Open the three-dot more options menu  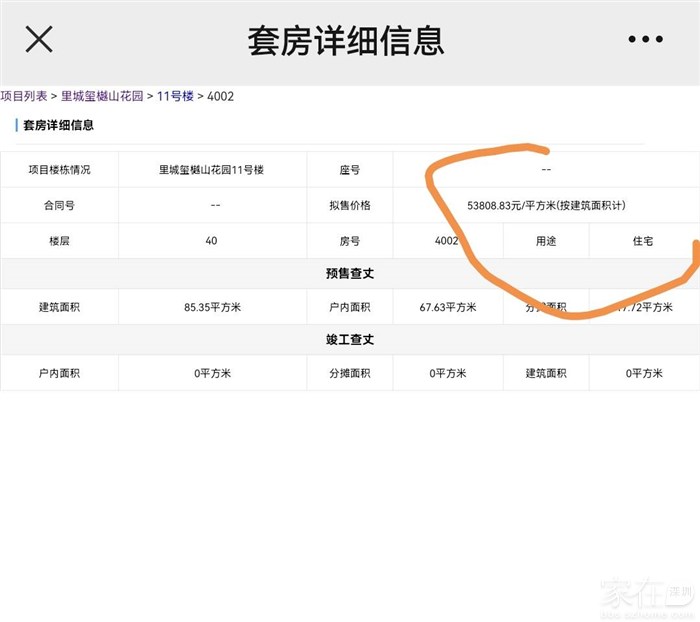645,40
